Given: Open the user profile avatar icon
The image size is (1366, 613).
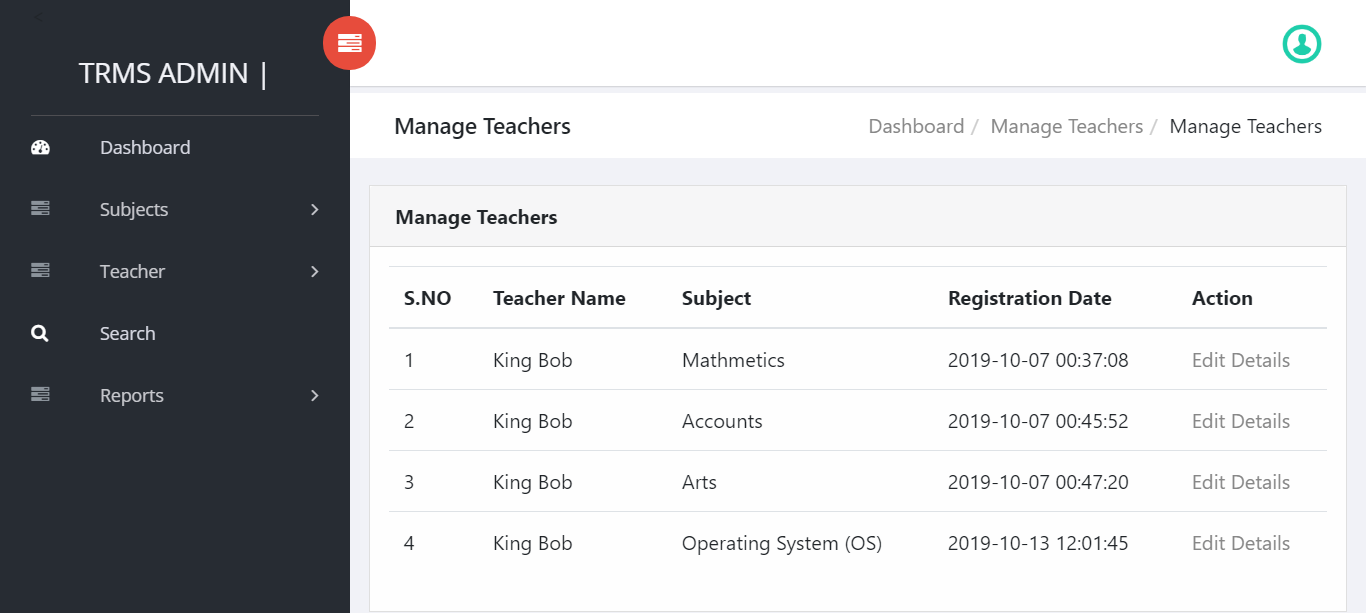Looking at the screenshot, I should point(1302,43).
